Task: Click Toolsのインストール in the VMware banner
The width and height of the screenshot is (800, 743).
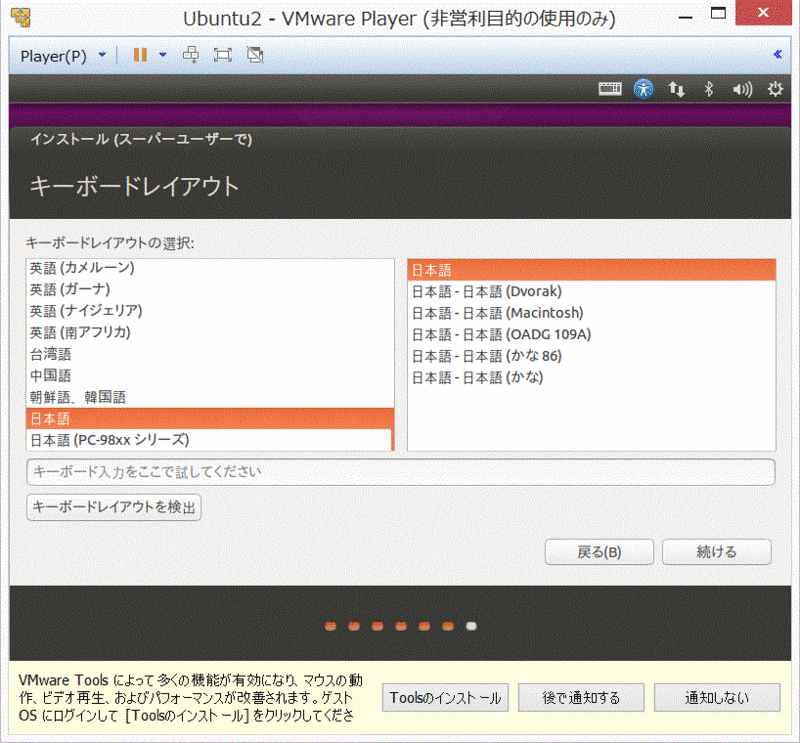Action: tap(444, 698)
